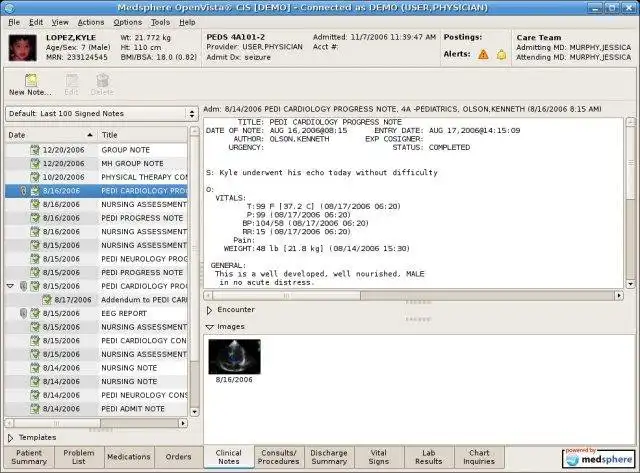This screenshot has width=640, height=473.
Task: Click note icon for PEDI PROGRESS NOTE 8/16/2006
Action: 35,218
